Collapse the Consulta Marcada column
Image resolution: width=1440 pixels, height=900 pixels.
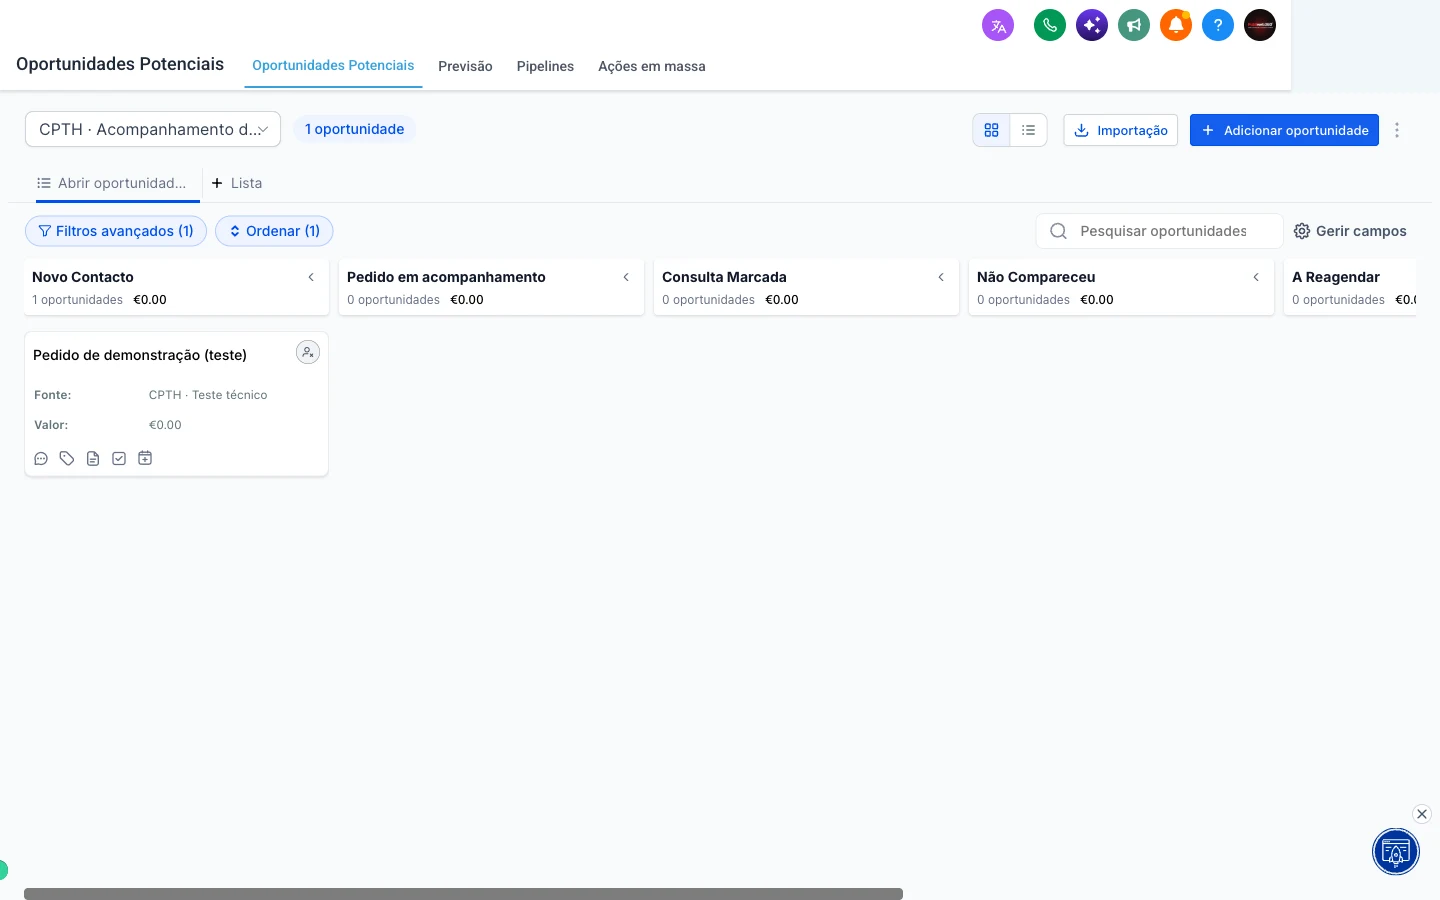pyautogui.click(x=941, y=277)
